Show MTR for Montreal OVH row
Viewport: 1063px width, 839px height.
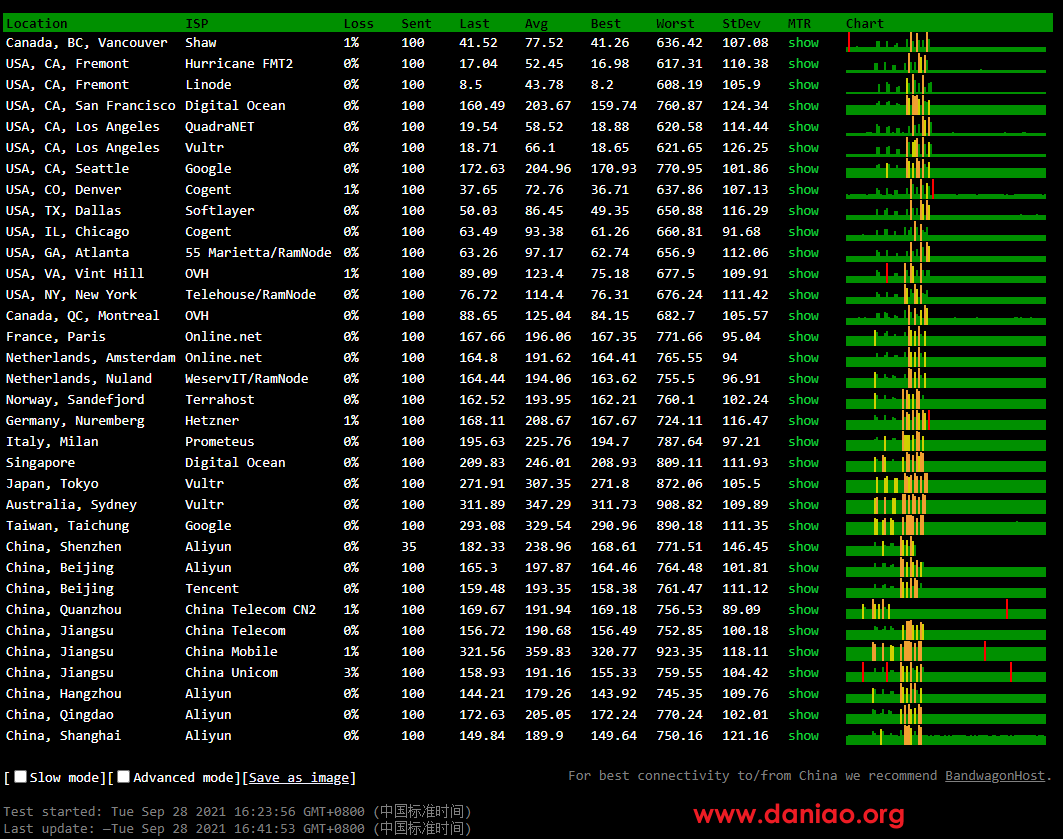point(803,316)
